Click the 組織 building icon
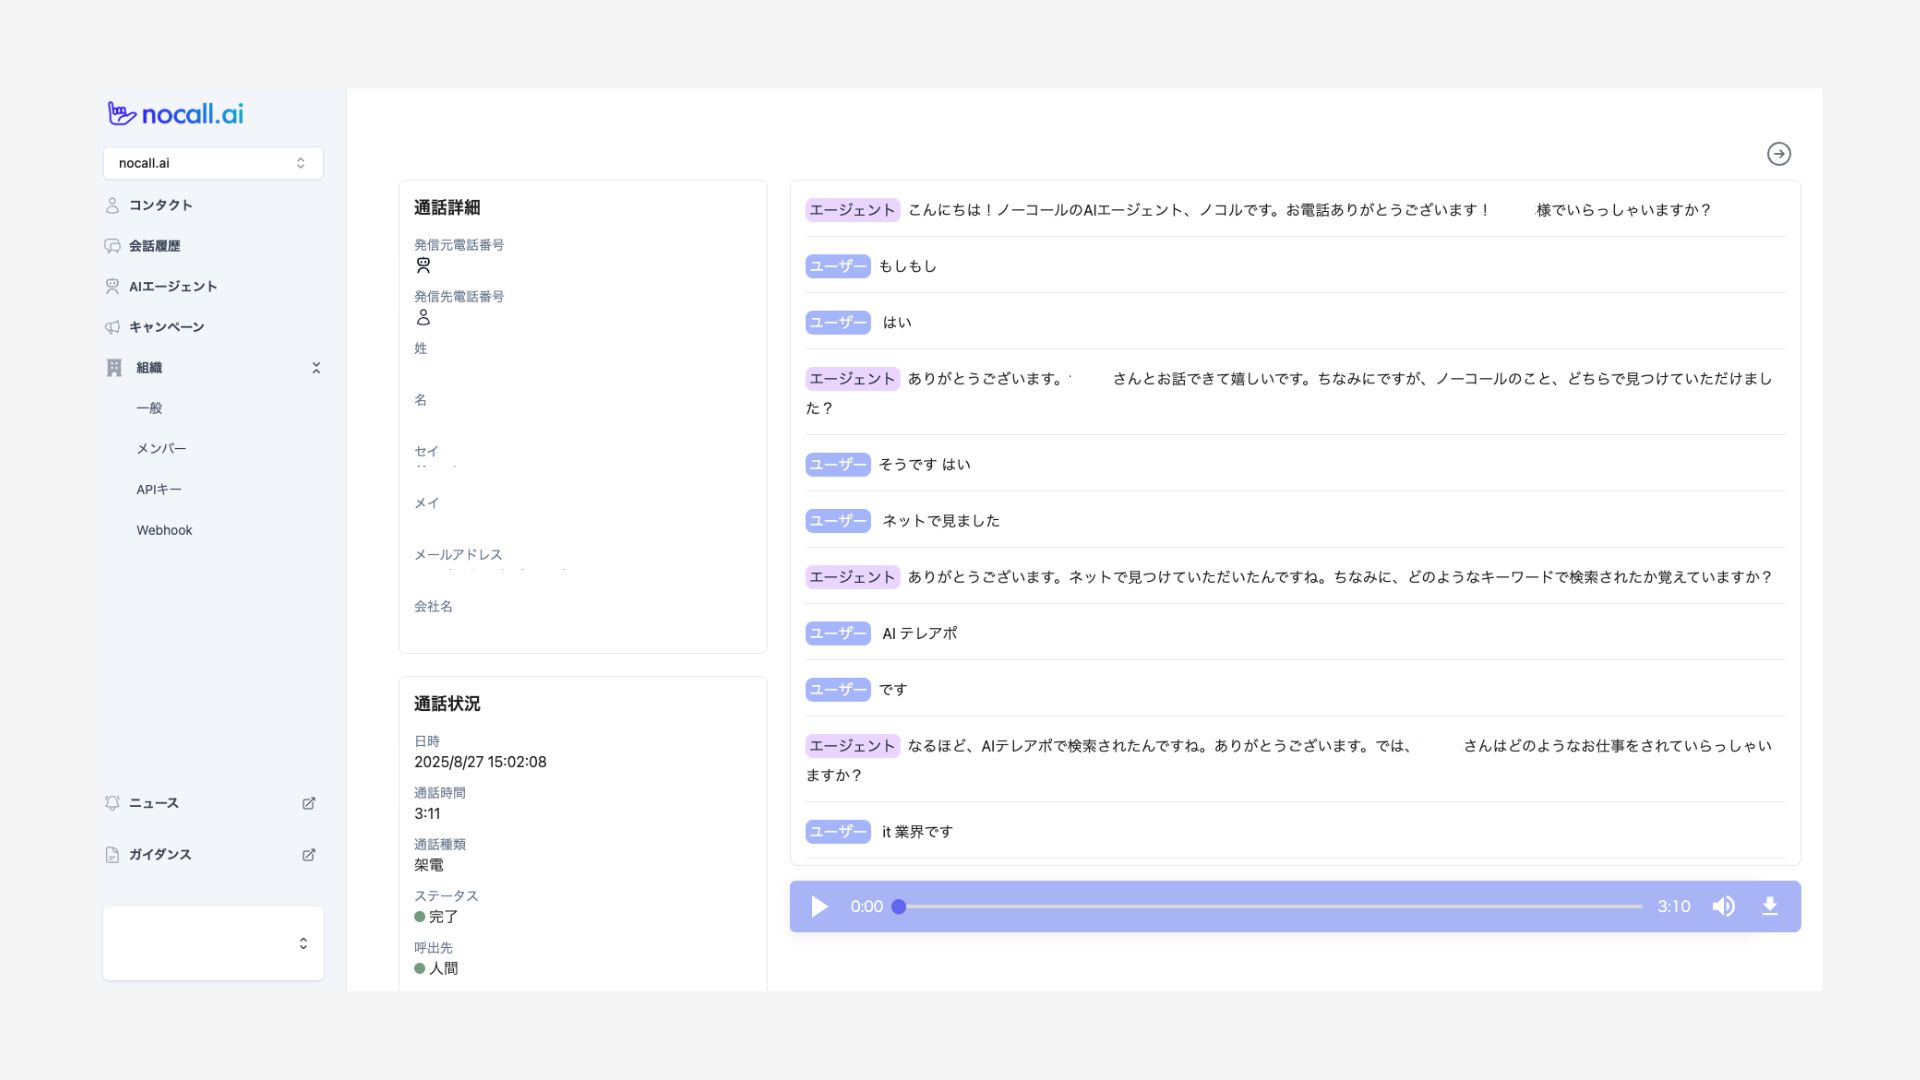The width and height of the screenshot is (1920, 1080). coord(114,368)
